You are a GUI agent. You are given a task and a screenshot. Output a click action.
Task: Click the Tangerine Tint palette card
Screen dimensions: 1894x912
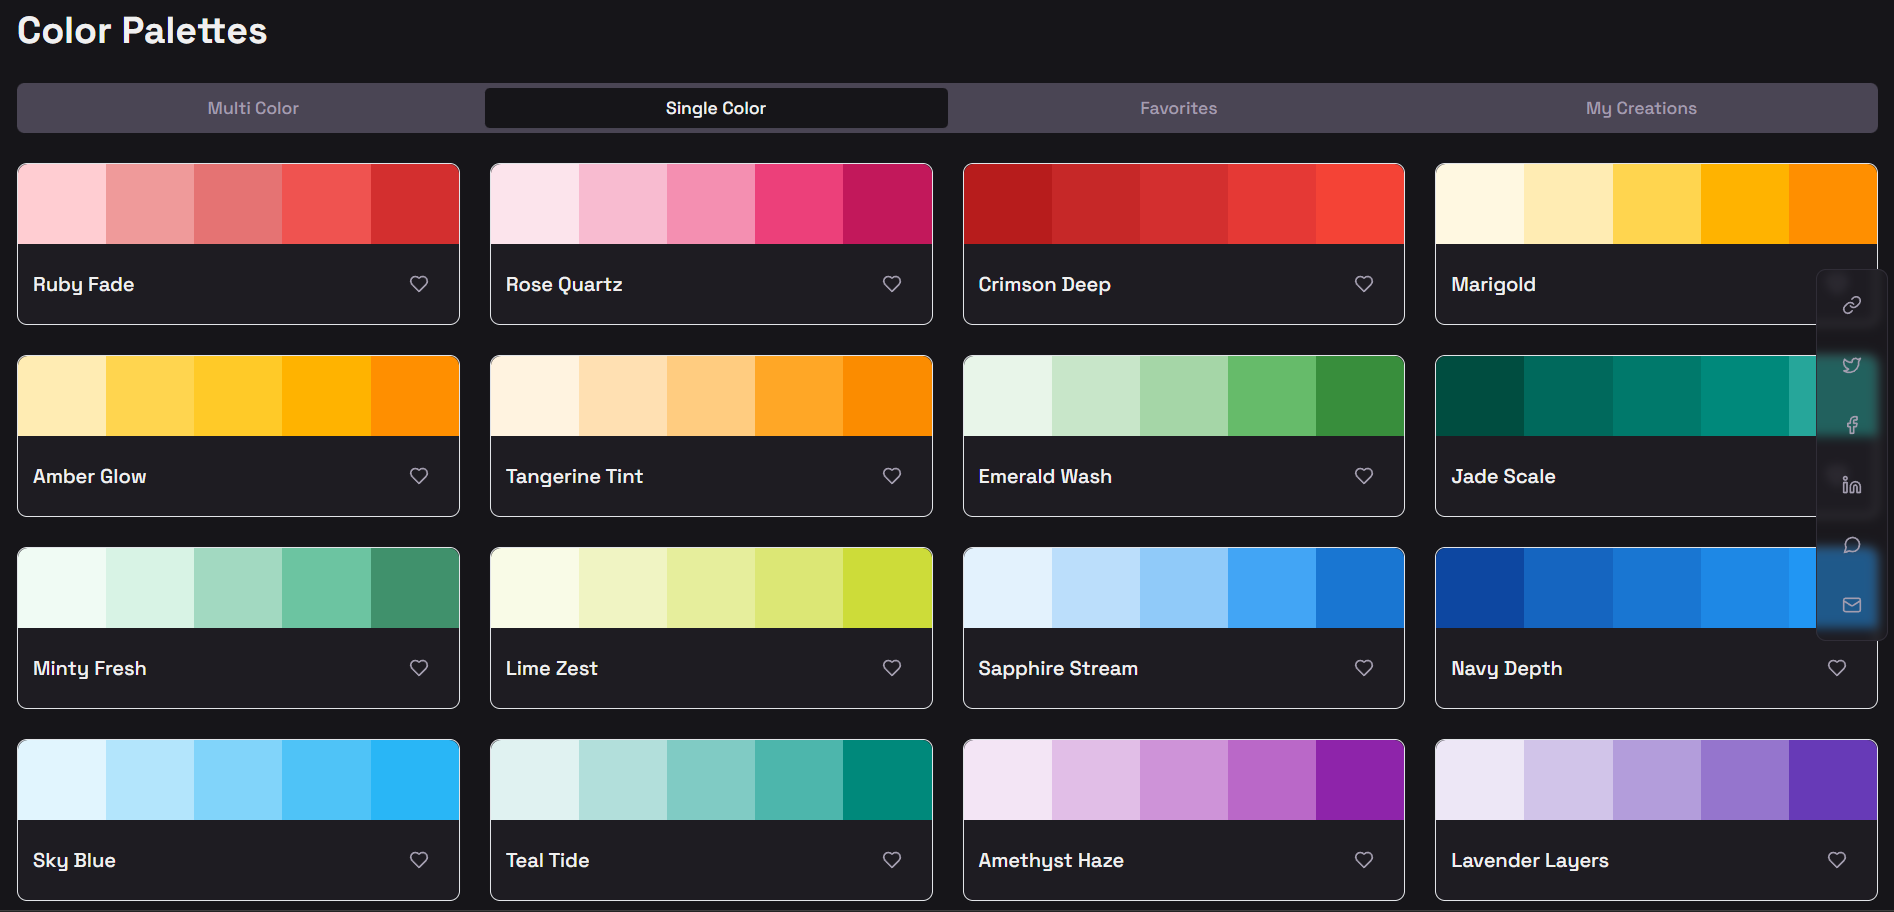pos(710,395)
